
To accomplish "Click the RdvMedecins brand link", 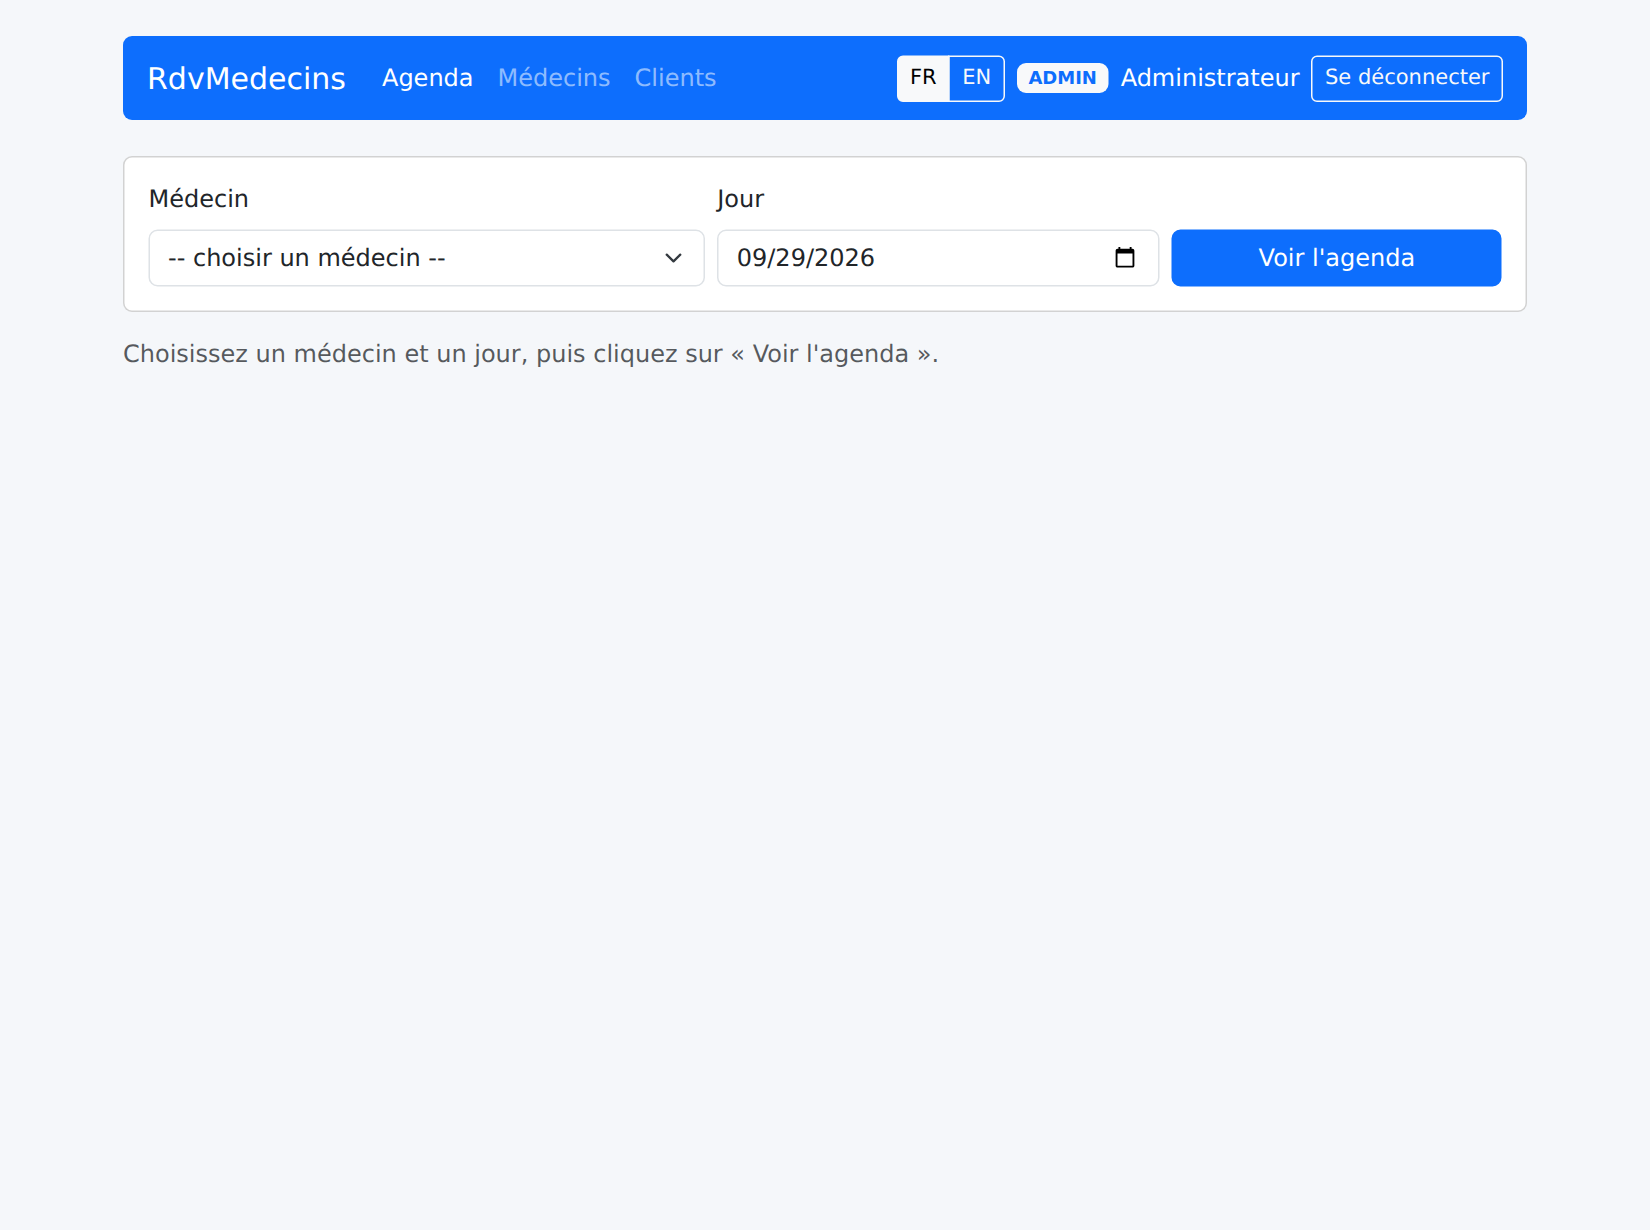I will [247, 78].
